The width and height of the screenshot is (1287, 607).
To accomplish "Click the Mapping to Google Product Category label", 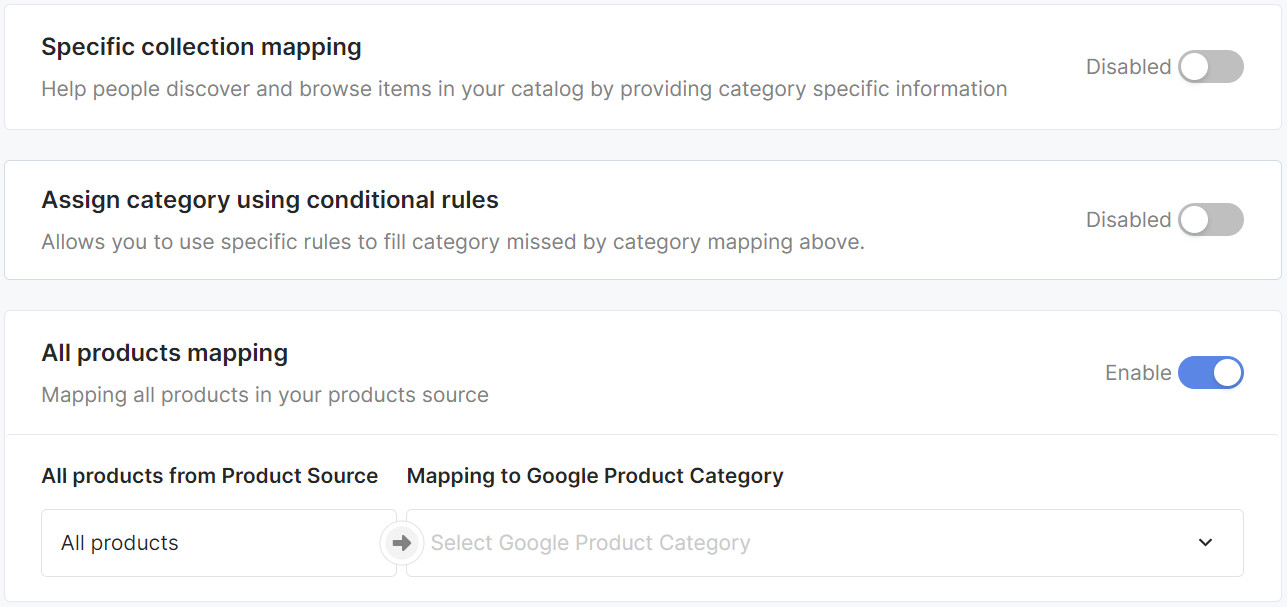I will (595, 476).
